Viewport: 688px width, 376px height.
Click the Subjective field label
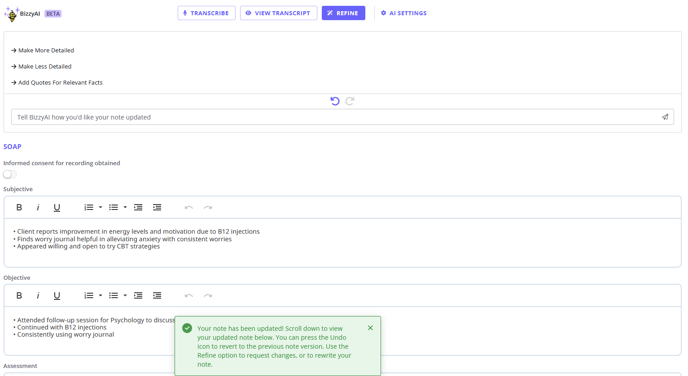pyautogui.click(x=18, y=189)
